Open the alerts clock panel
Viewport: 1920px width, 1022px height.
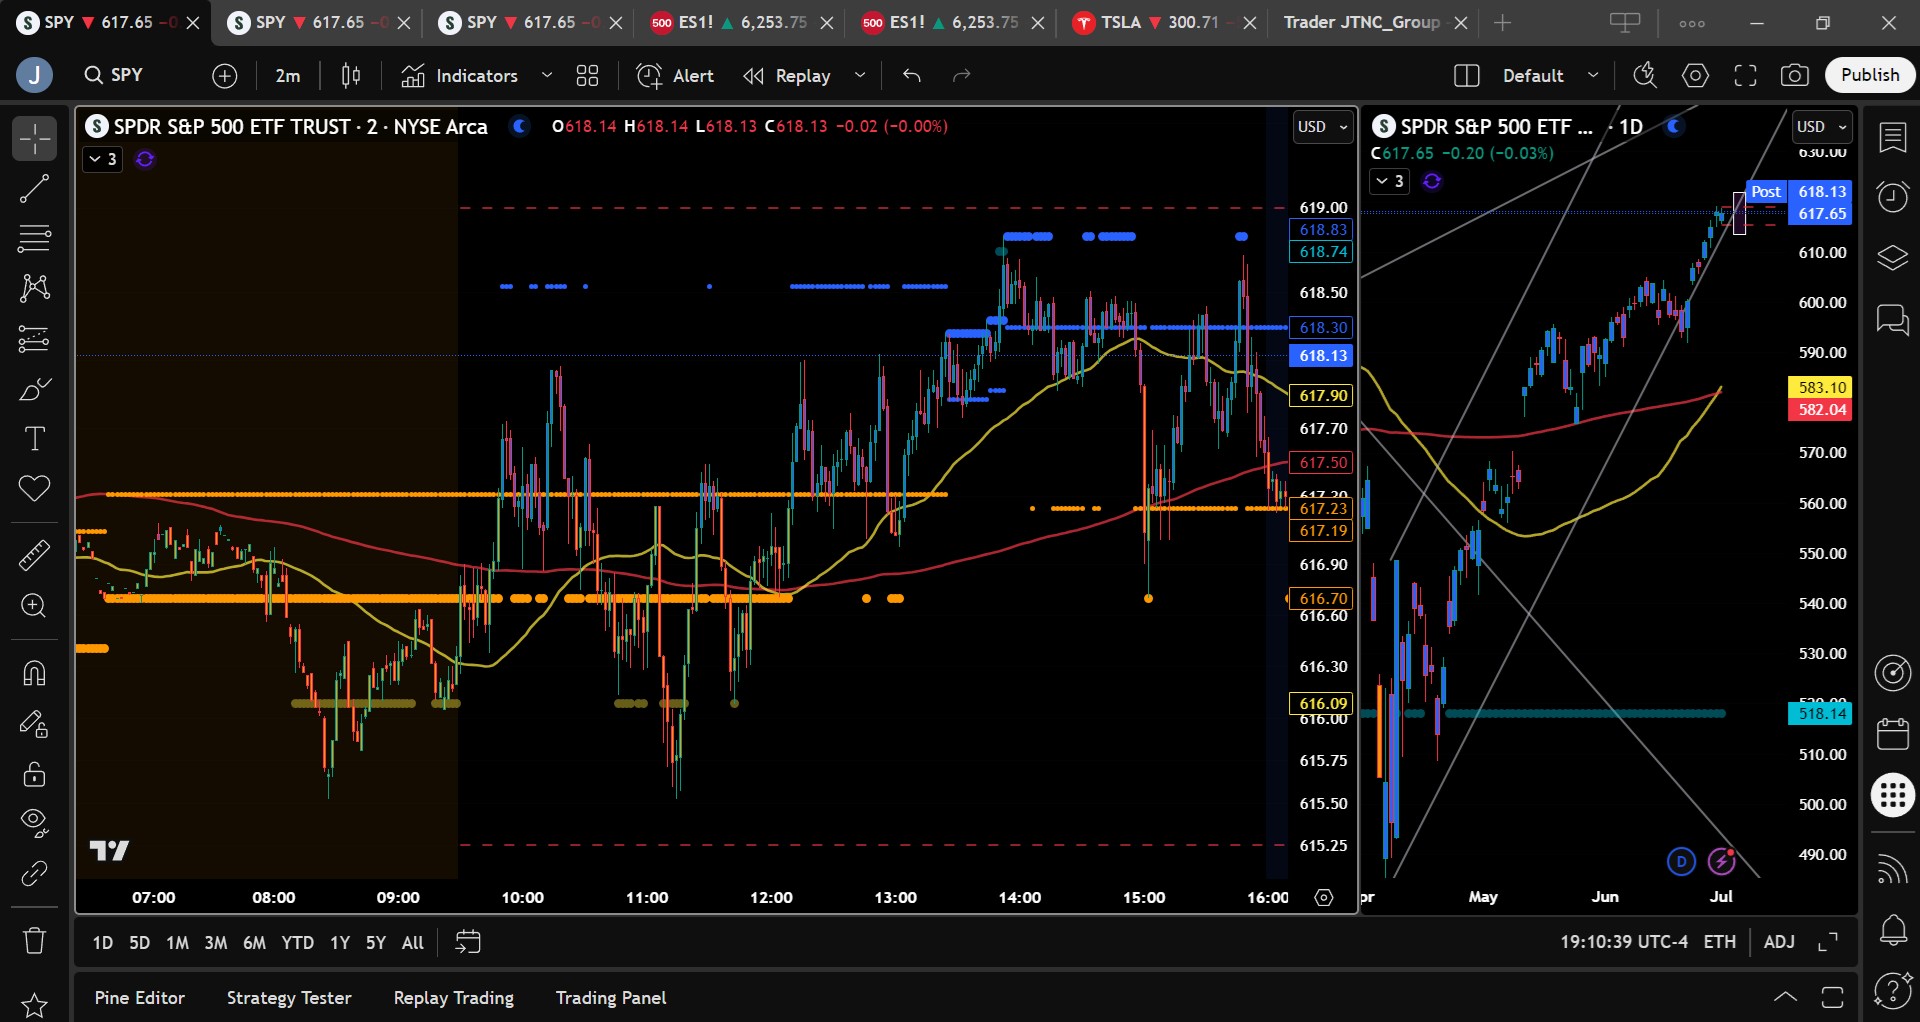point(1893,197)
